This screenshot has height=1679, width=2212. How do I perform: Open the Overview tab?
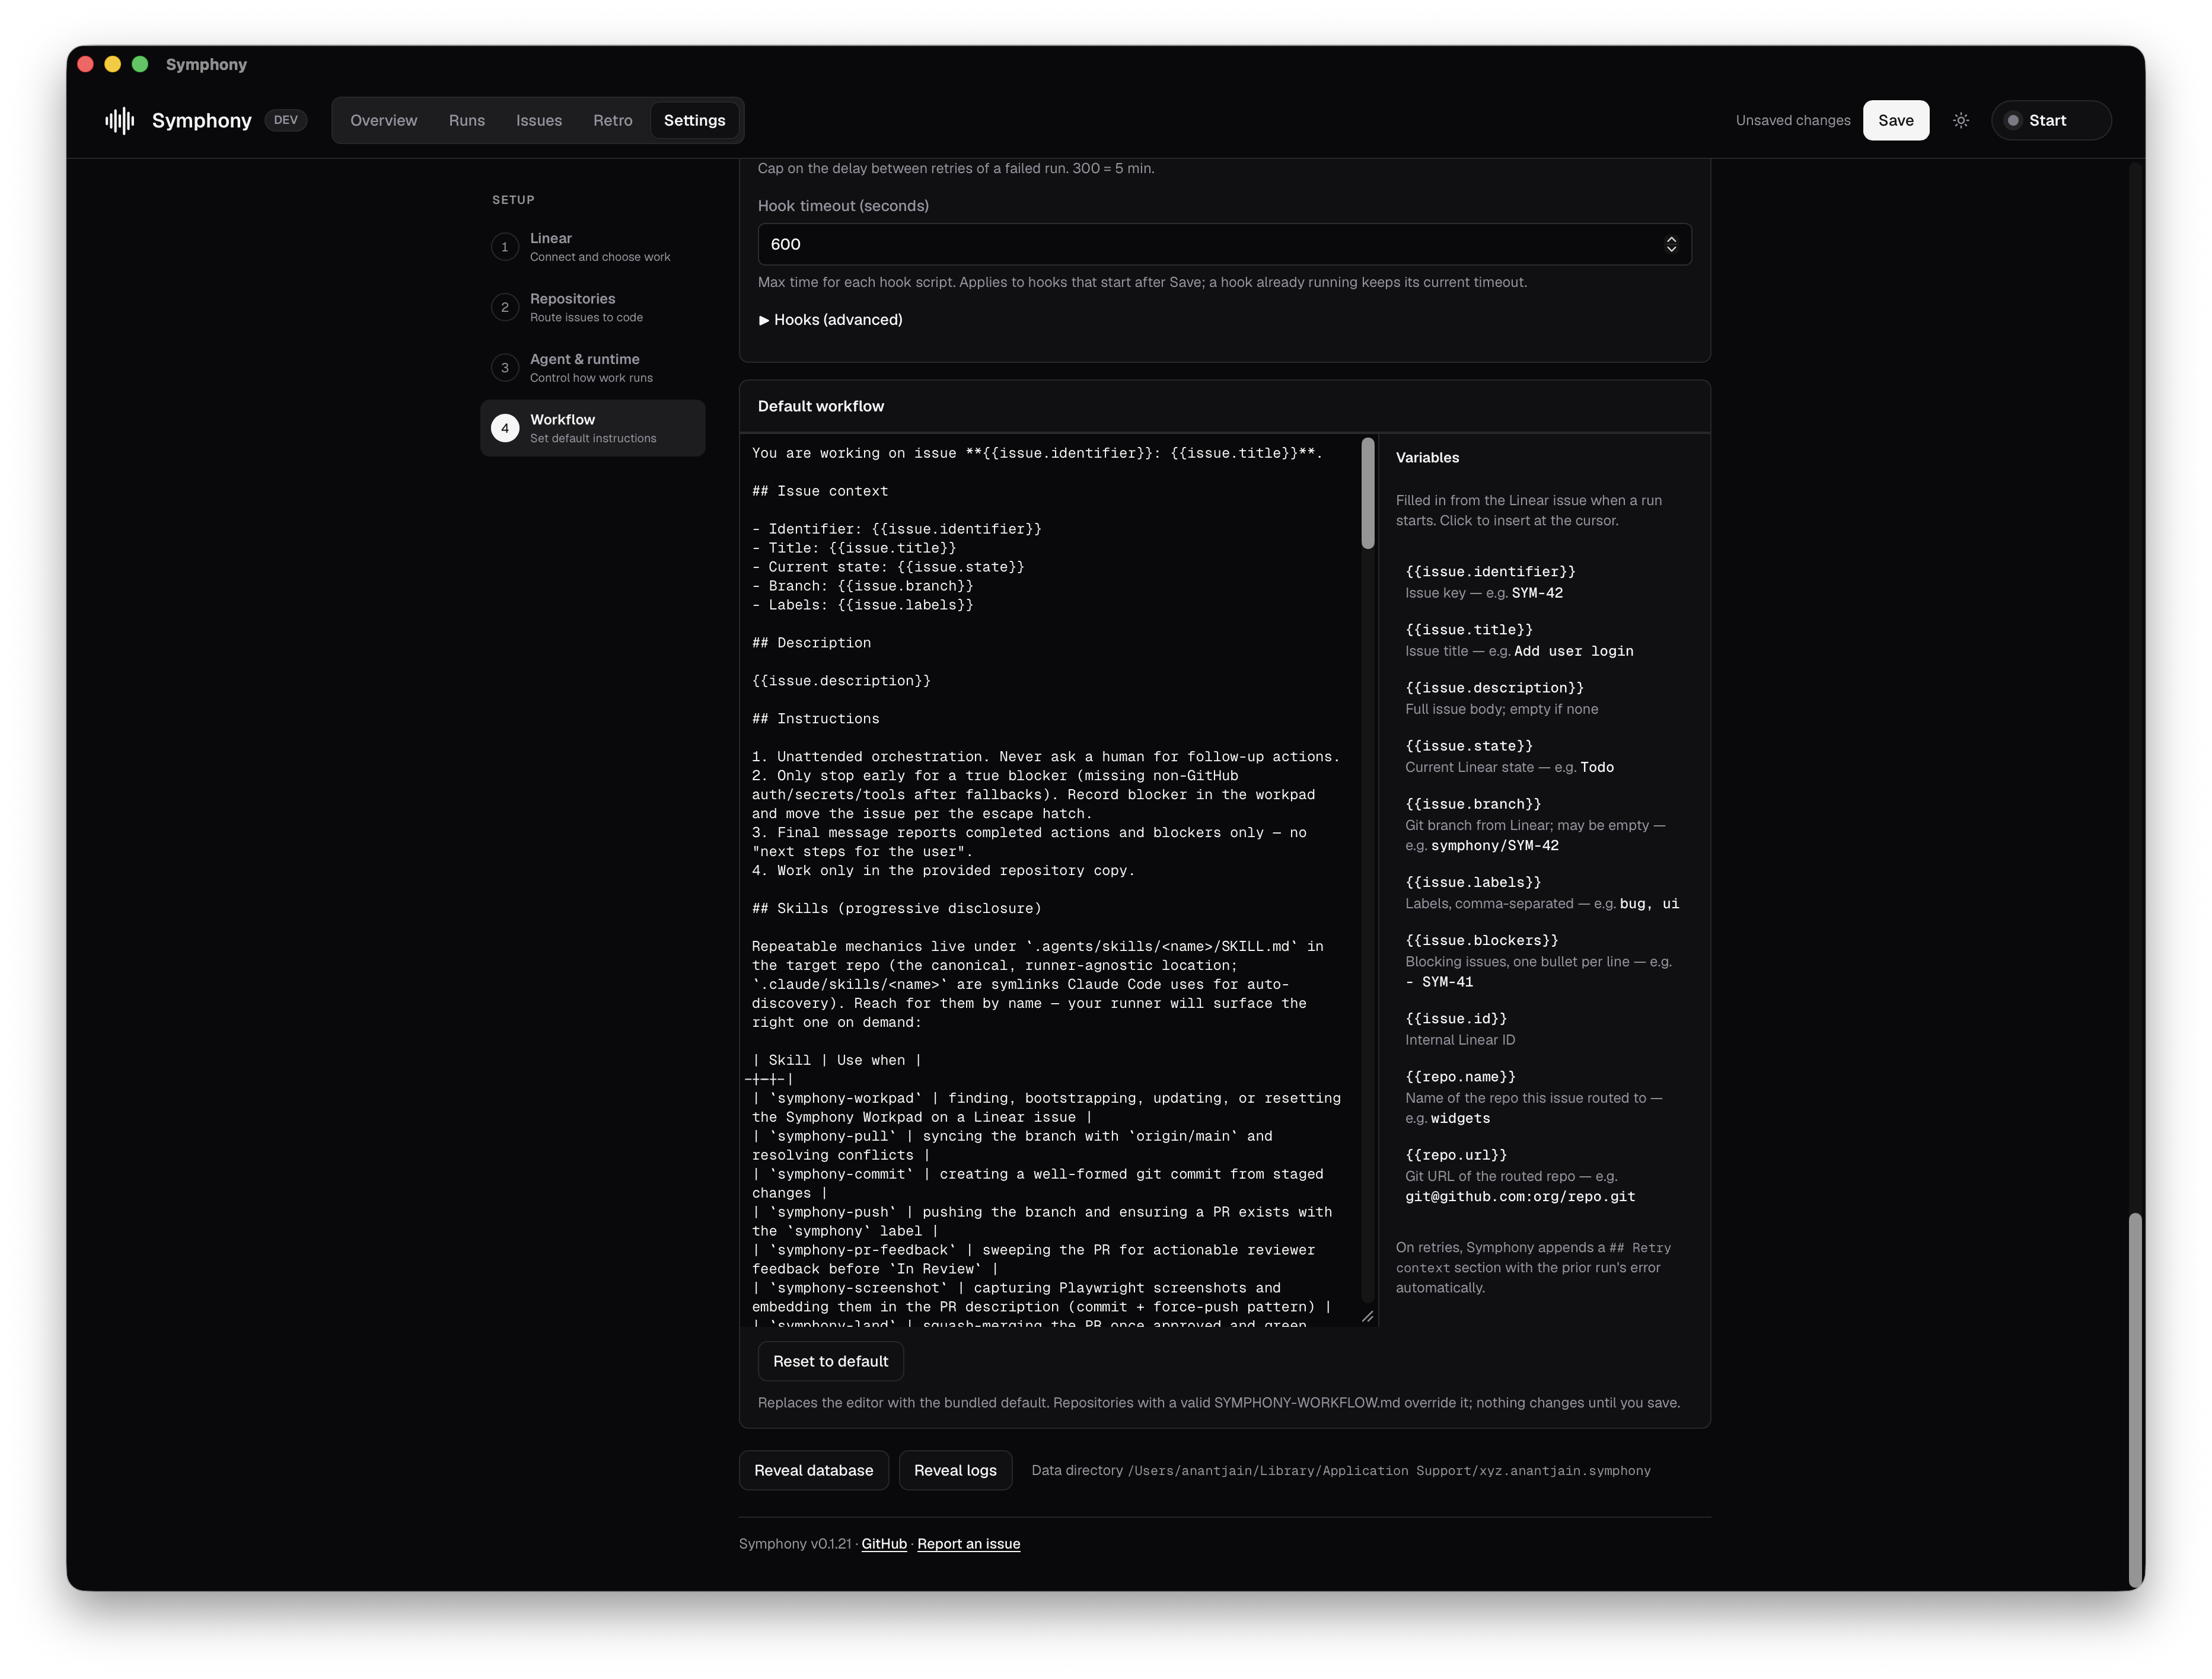point(384,120)
